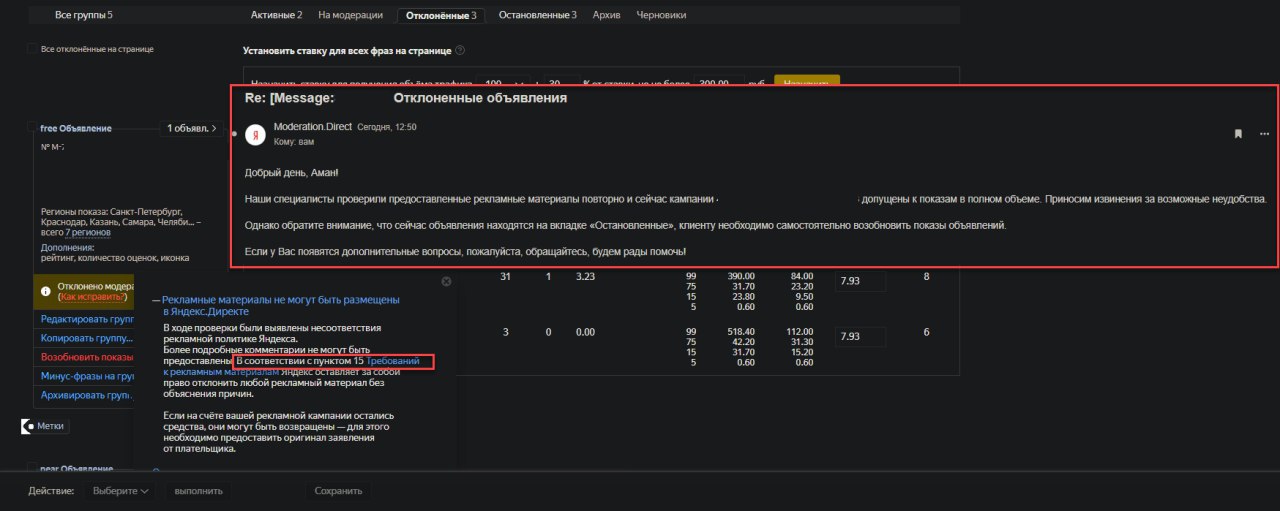
Task: Open the 'Черновики' tab
Action: point(661,15)
